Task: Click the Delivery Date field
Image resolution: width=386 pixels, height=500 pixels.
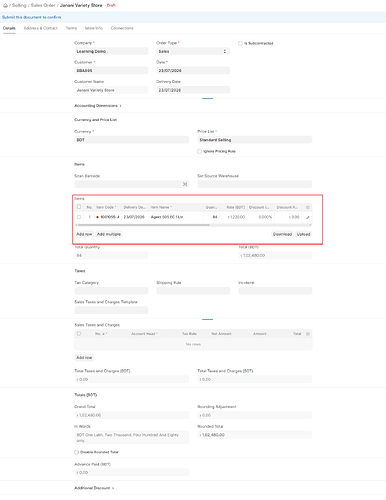Action: (x=193, y=90)
